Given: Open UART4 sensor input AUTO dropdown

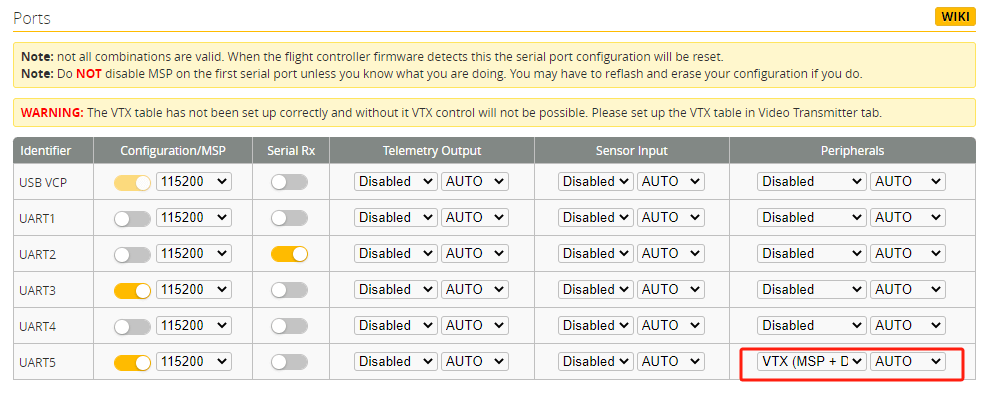Looking at the screenshot, I should 671,326.
